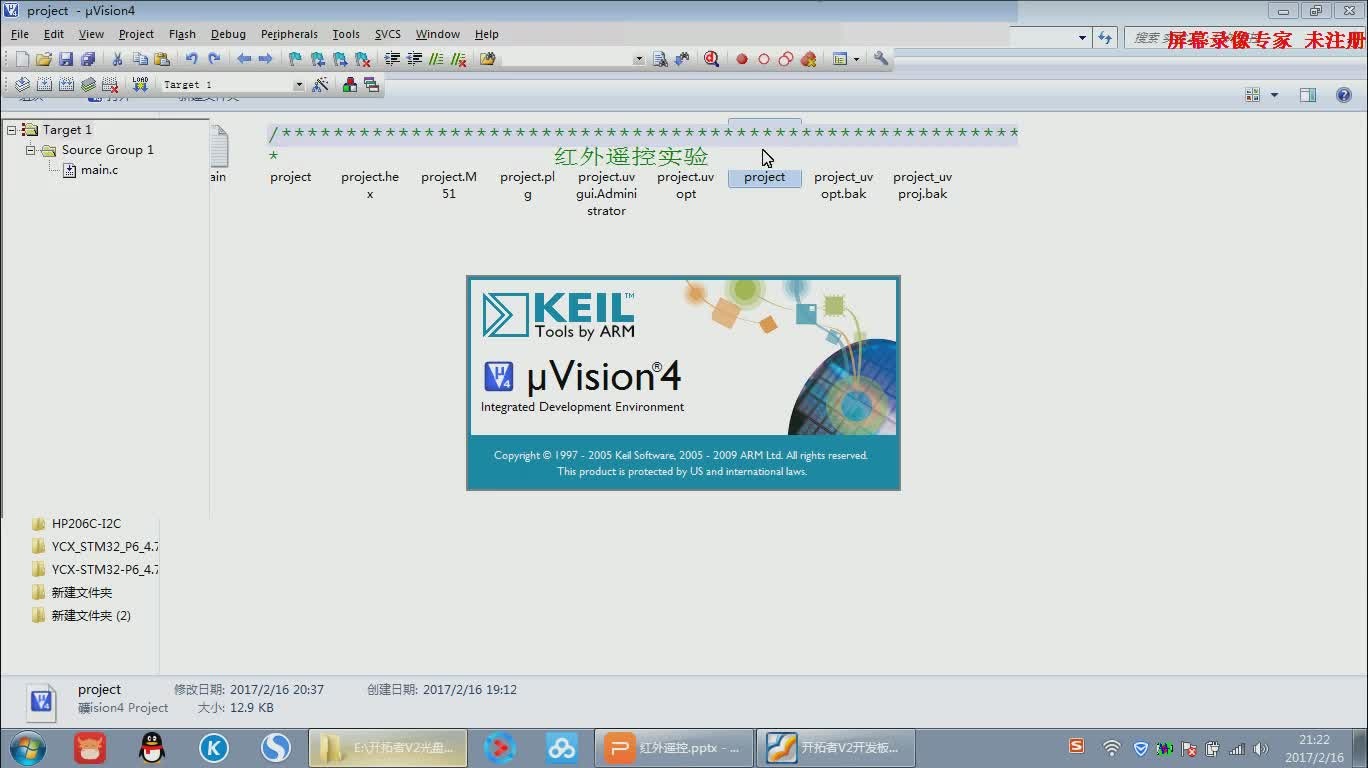Click the Windows Start button

(x=27, y=747)
